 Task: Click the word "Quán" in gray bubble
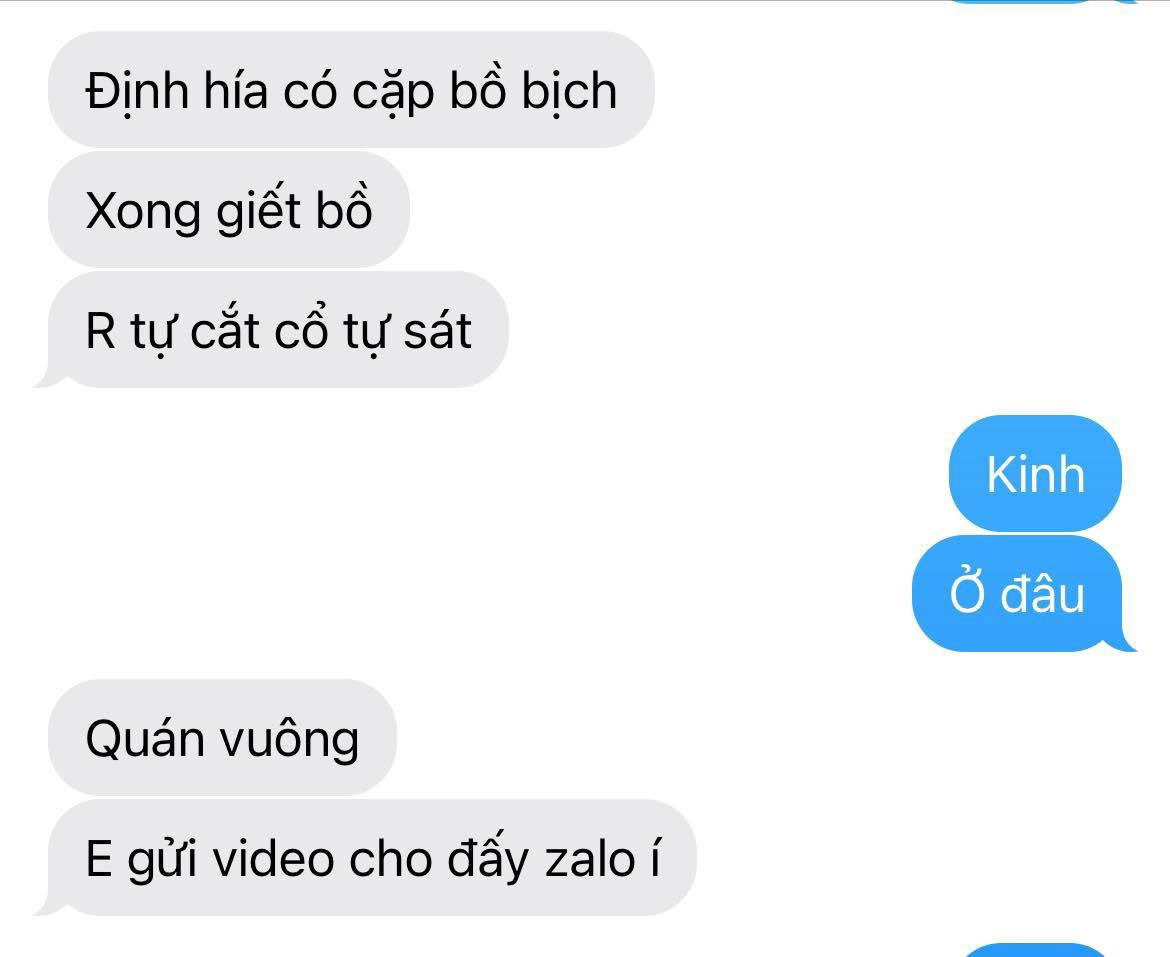tap(145, 740)
